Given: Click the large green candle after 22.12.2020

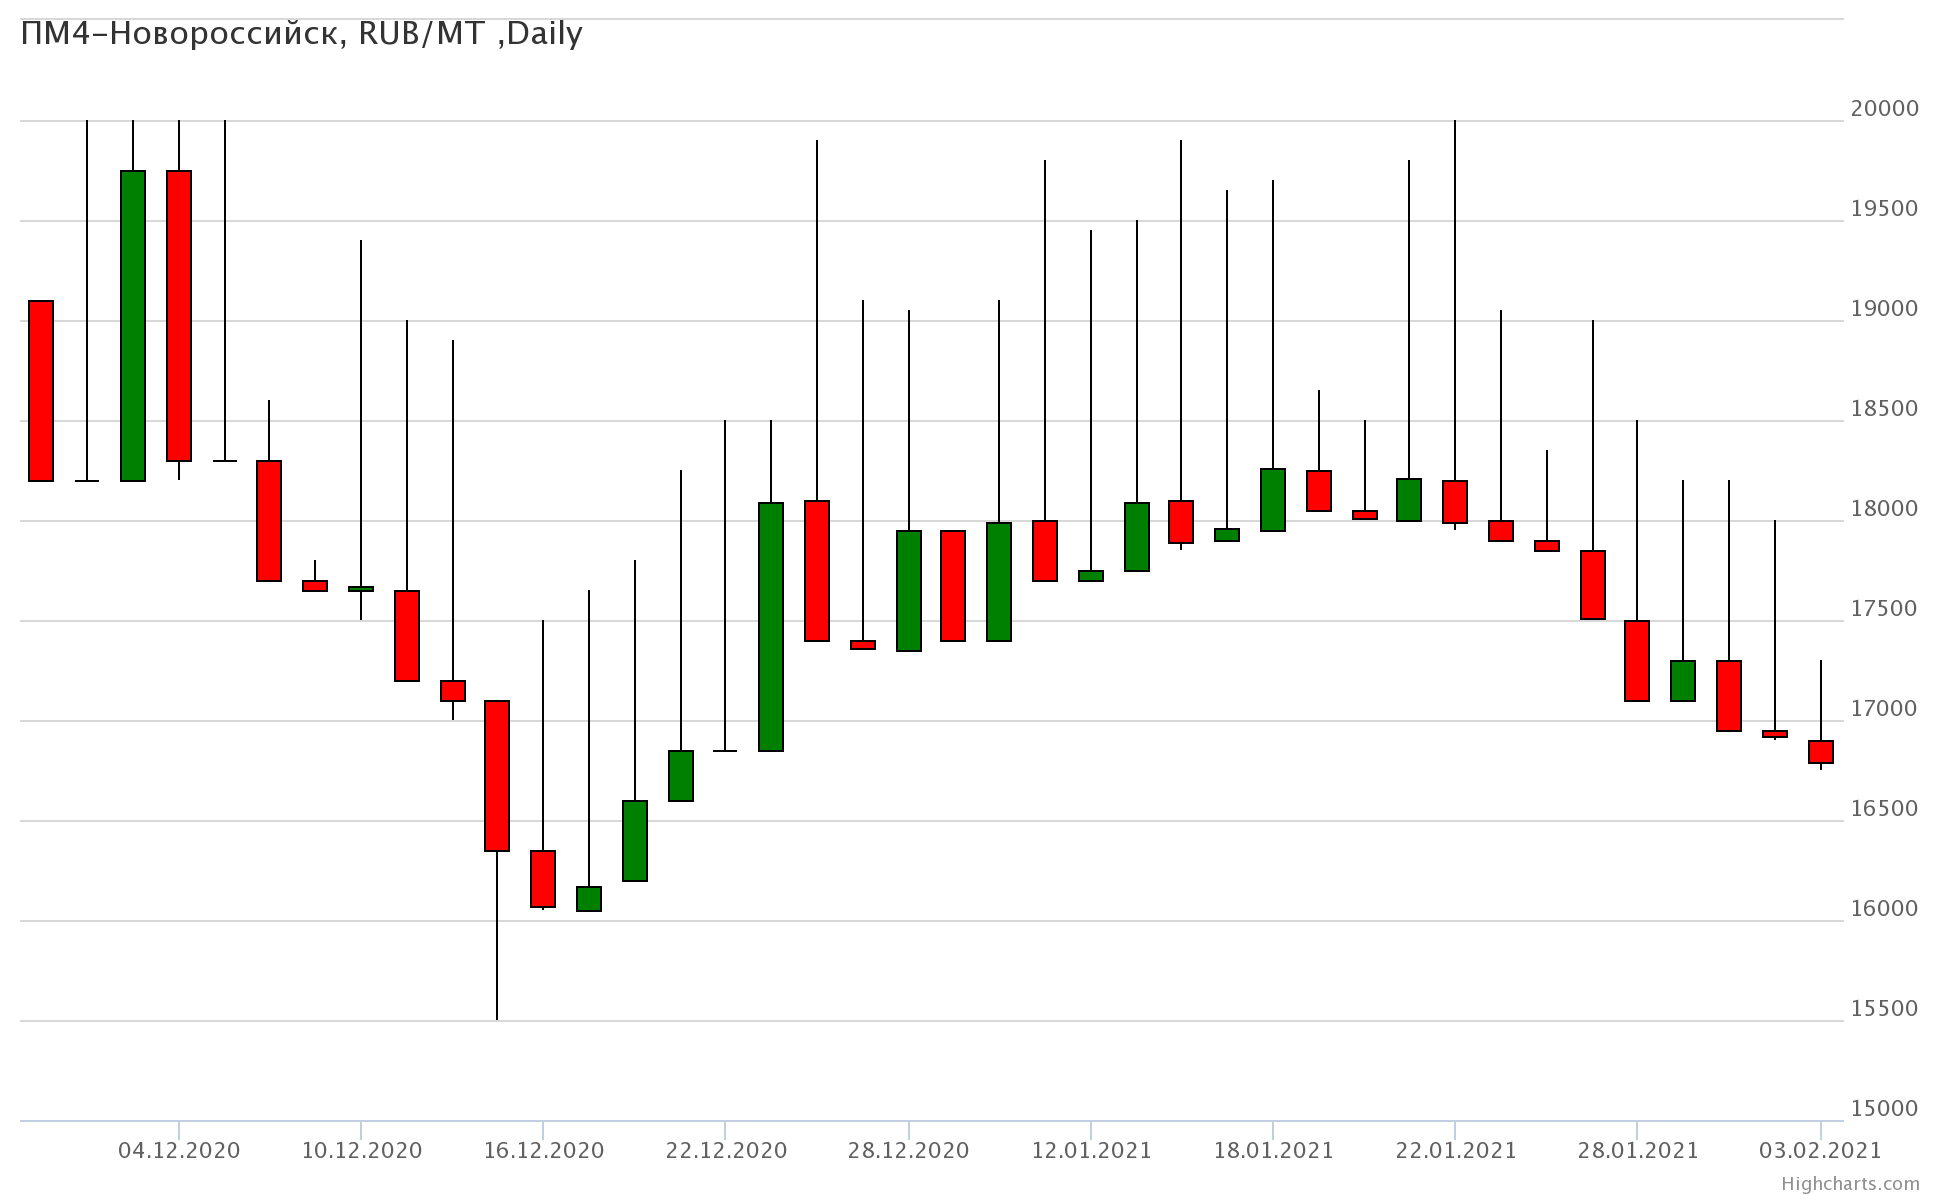Looking at the screenshot, I should click(x=771, y=626).
